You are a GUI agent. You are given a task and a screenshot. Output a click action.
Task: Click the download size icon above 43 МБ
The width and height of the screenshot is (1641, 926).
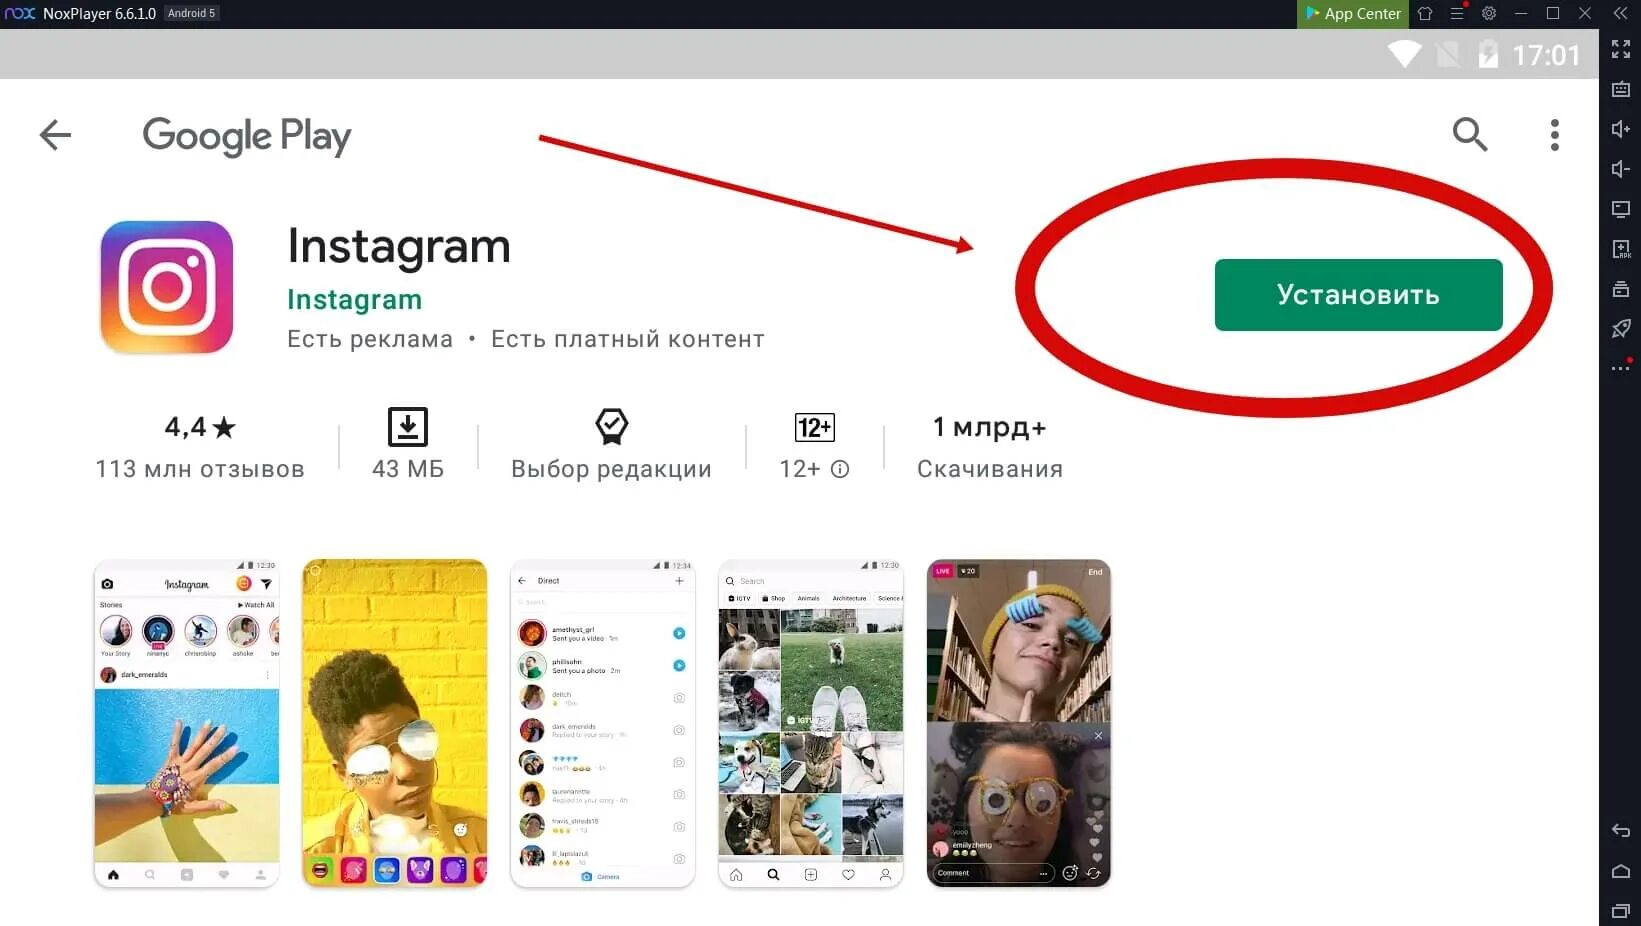pos(407,427)
